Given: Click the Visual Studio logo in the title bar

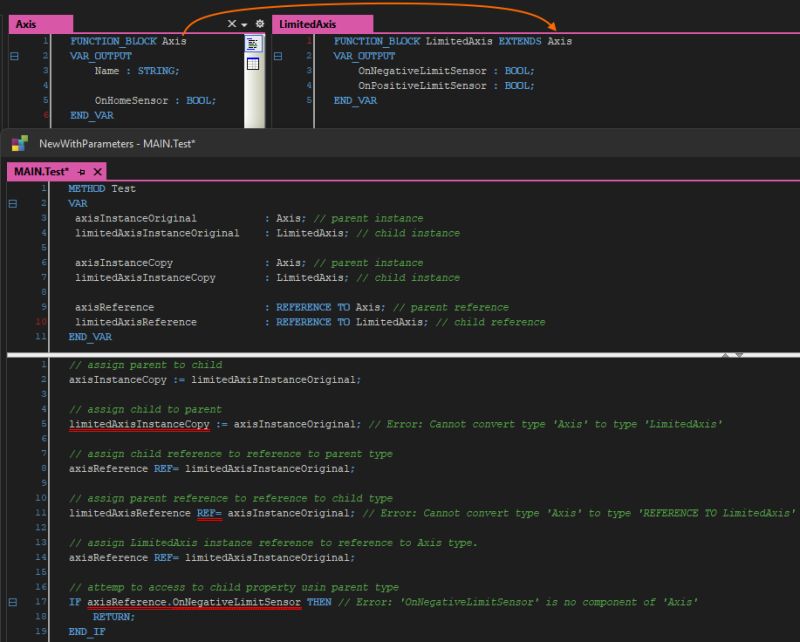Looking at the screenshot, I should pyautogui.click(x=19, y=143).
